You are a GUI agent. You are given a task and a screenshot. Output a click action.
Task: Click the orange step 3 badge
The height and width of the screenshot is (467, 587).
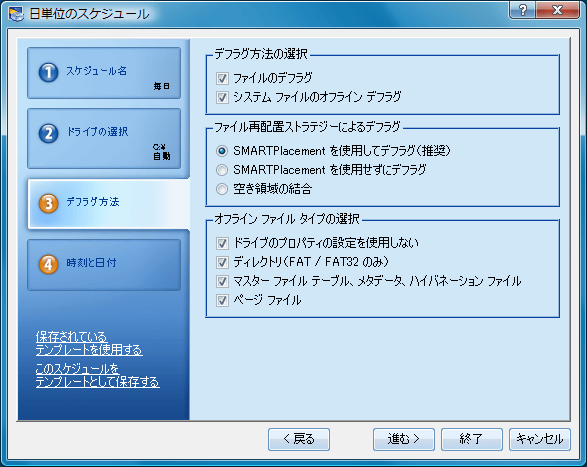[48, 203]
